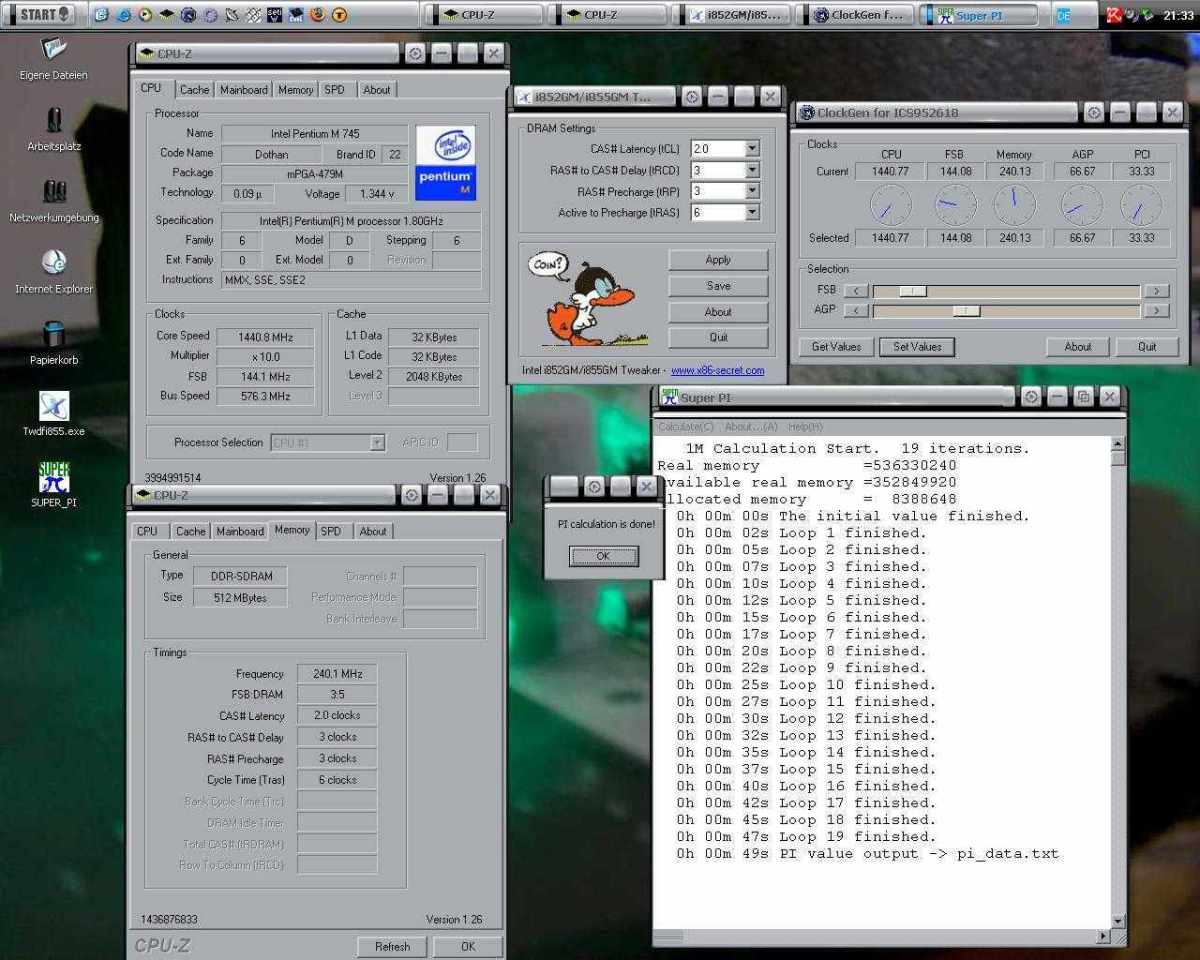This screenshot has height=960, width=1200.
Task: Click Super PI vertical scrollbar down arrow
Action: (1118, 921)
